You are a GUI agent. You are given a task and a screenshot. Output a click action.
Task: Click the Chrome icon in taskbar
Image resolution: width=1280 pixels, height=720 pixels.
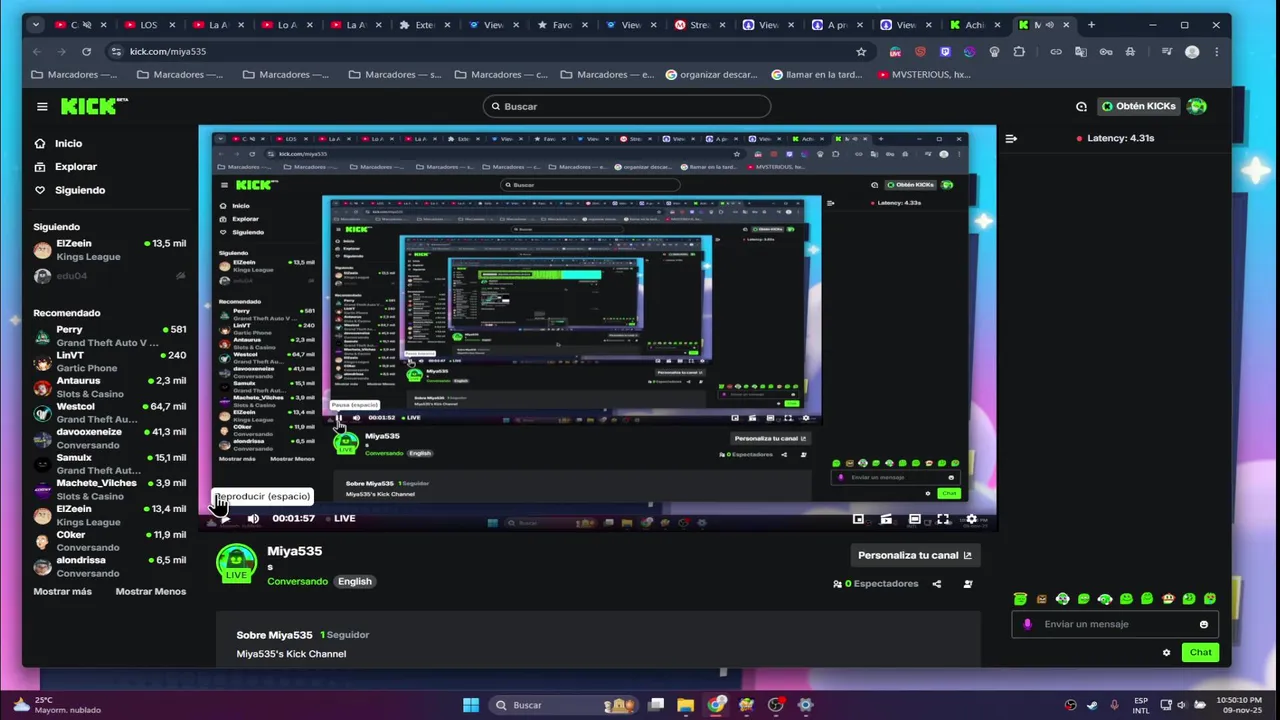[716, 705]
